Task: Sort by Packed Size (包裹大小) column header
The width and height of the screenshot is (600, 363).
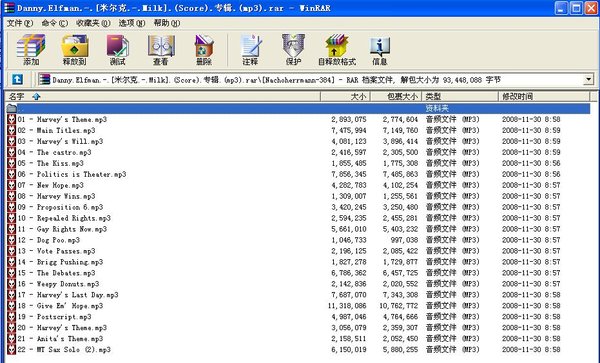Action: coord(396,96)
